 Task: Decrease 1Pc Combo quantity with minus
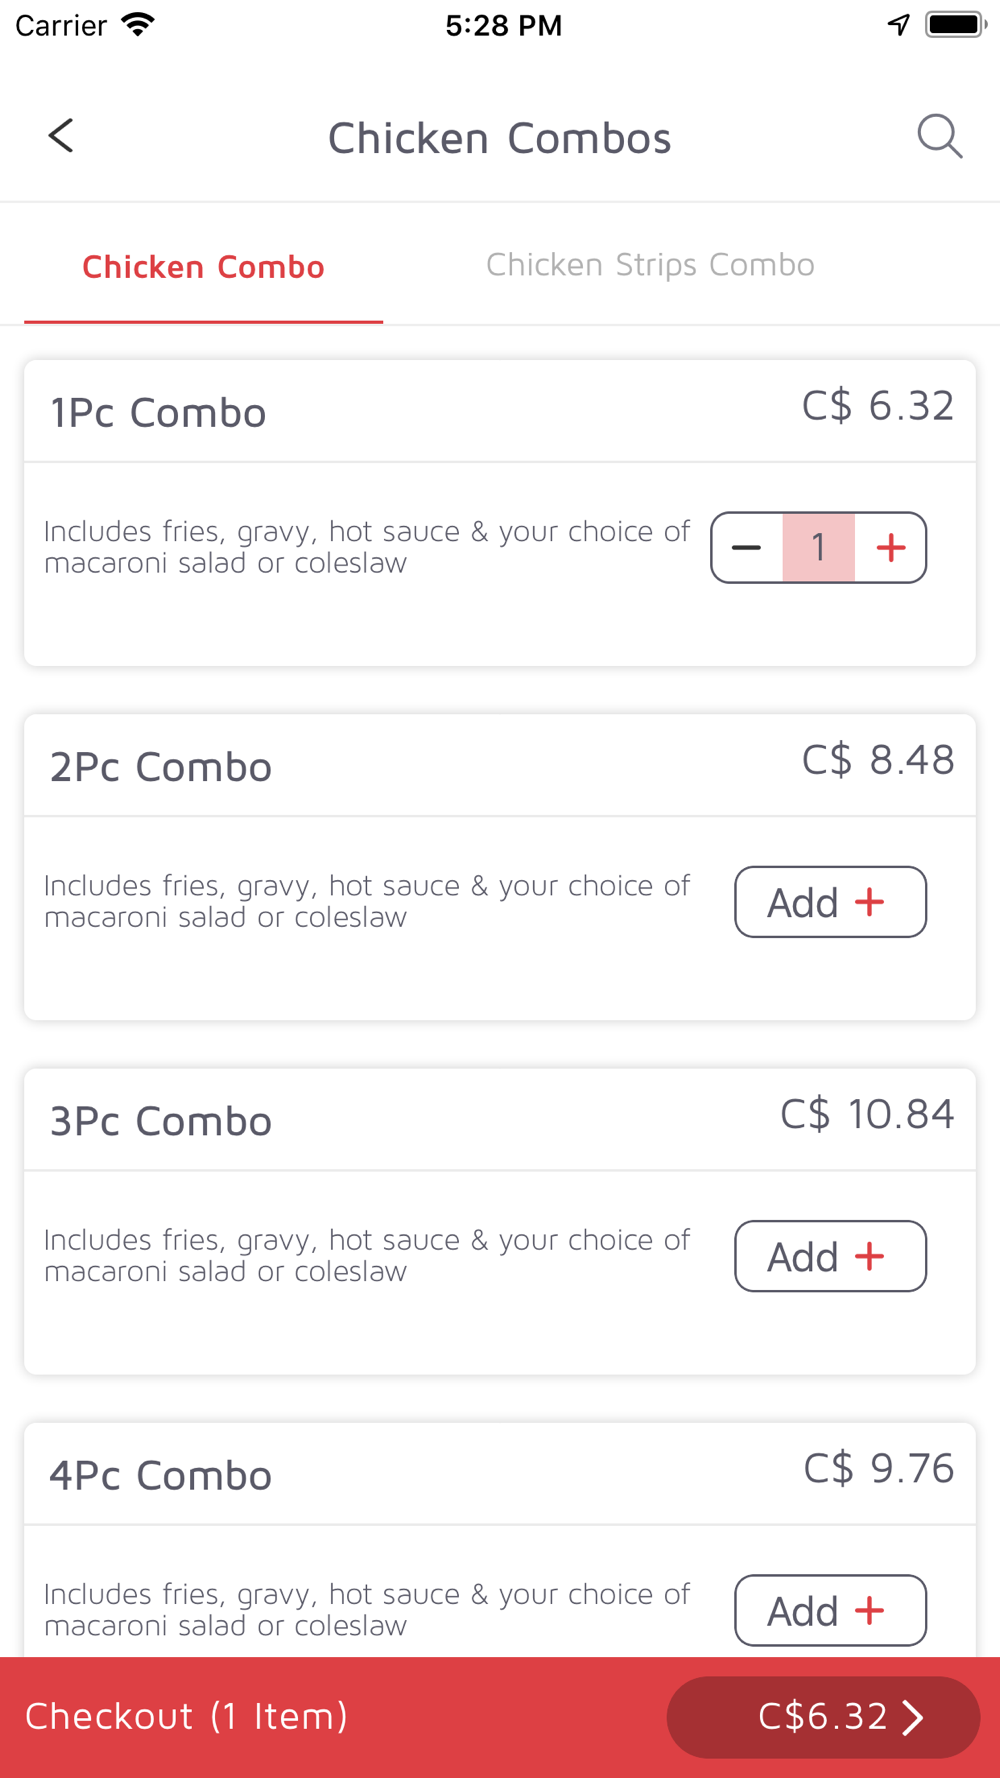click(x=747, y=548)
